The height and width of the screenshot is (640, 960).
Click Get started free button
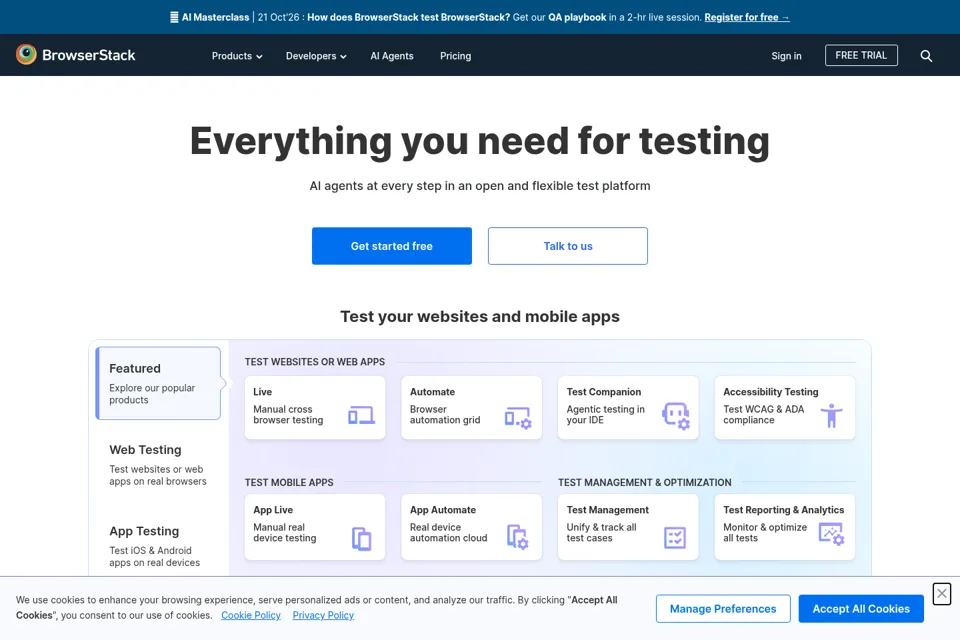[x=392, y=246]
